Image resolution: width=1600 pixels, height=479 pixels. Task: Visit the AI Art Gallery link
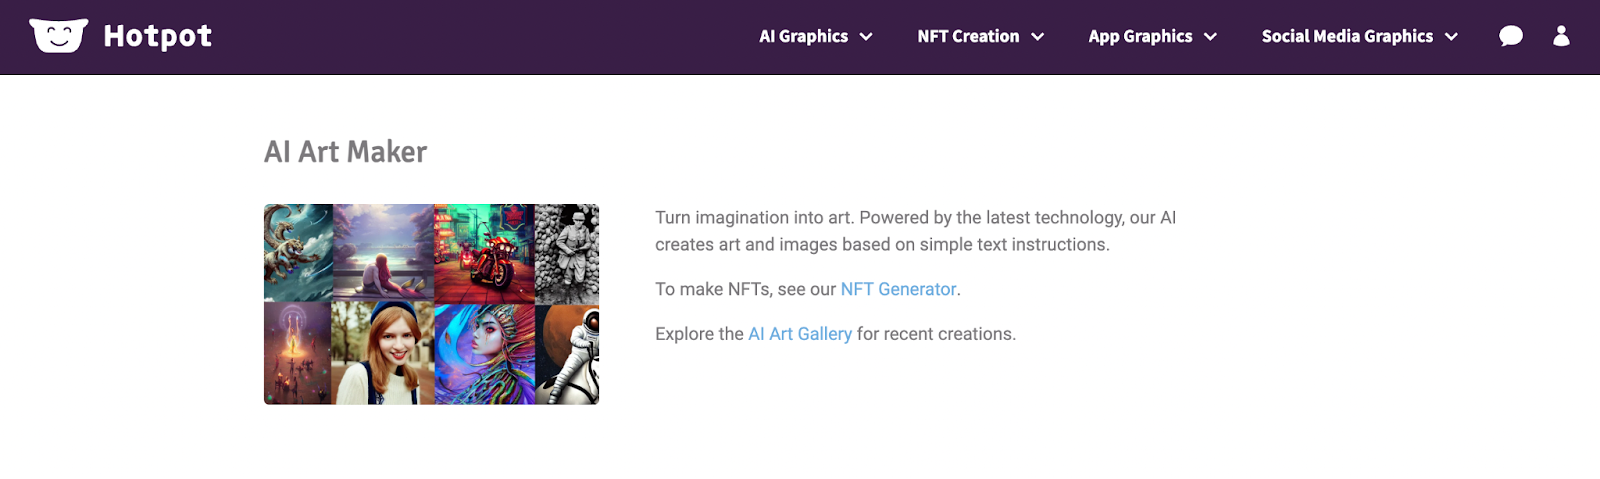coord(800,334)
